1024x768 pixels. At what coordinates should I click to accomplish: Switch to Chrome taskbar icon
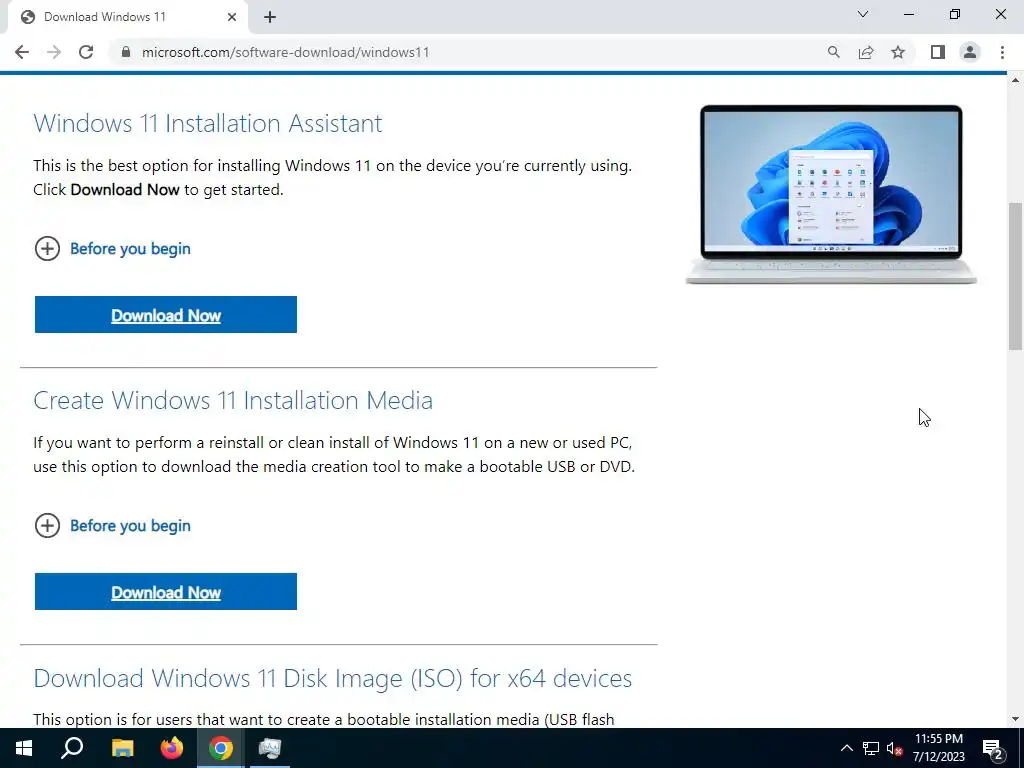pos(221,748)
